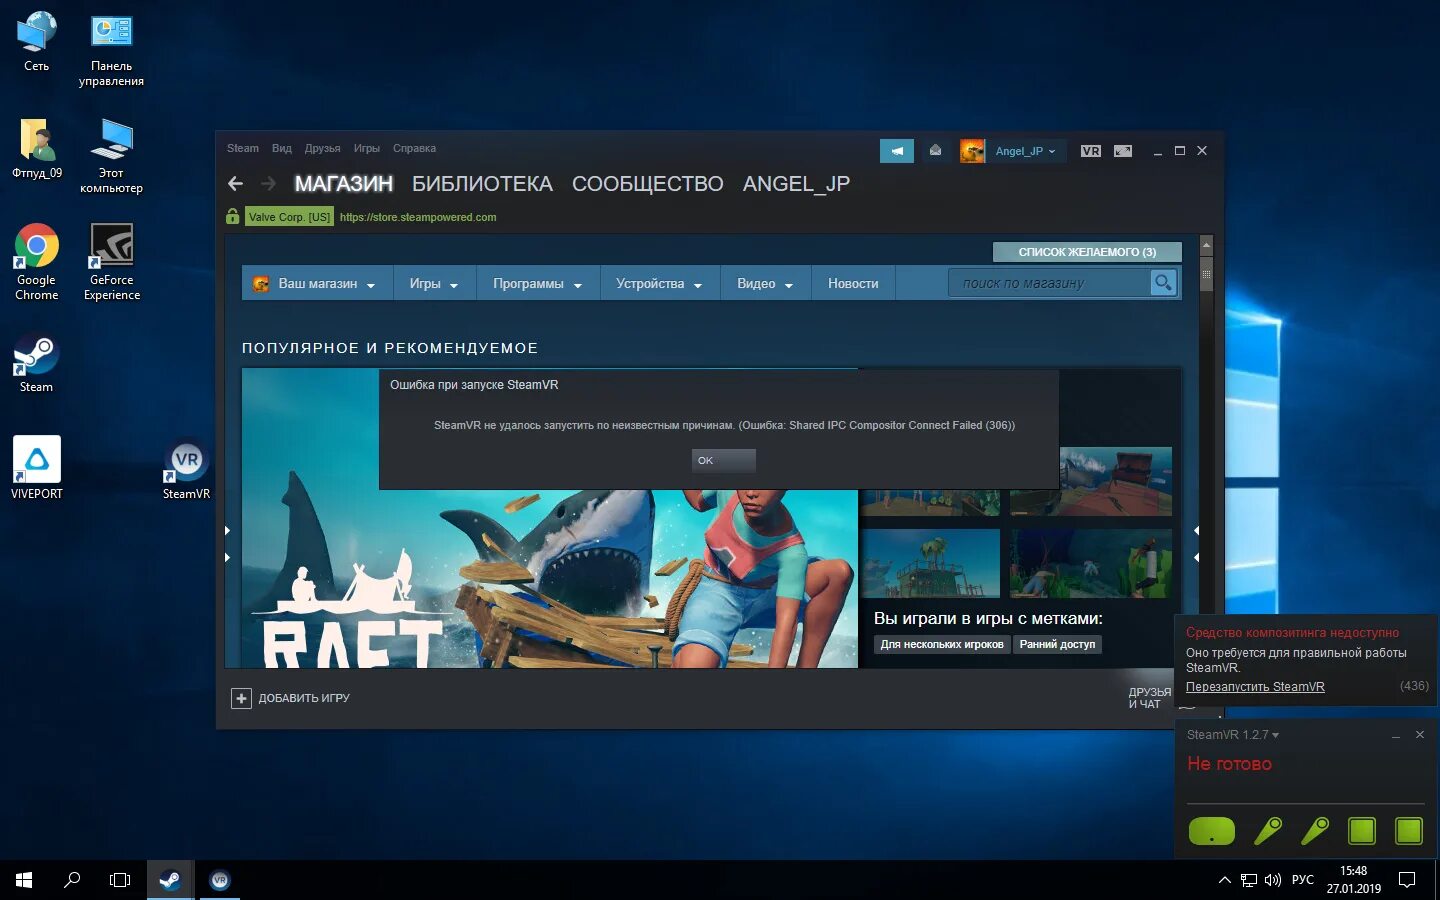Click the store search input field

pos(1049,283)
